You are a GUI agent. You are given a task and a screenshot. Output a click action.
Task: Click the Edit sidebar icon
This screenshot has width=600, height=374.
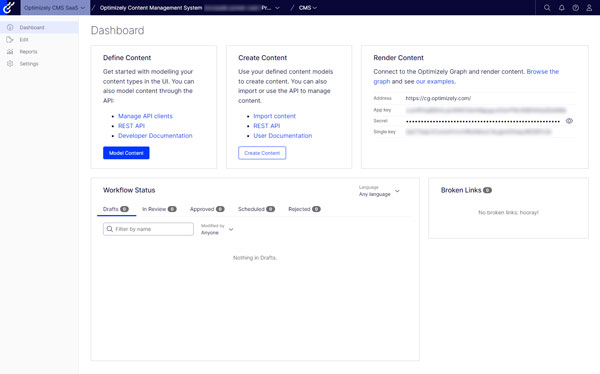click(x=10, y=39)
